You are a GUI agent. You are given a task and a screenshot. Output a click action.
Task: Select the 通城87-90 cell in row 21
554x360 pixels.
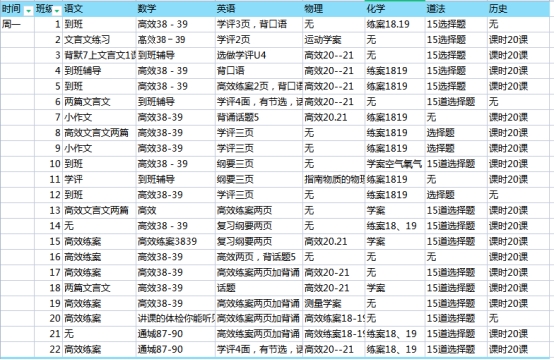[x=176, y=334]
